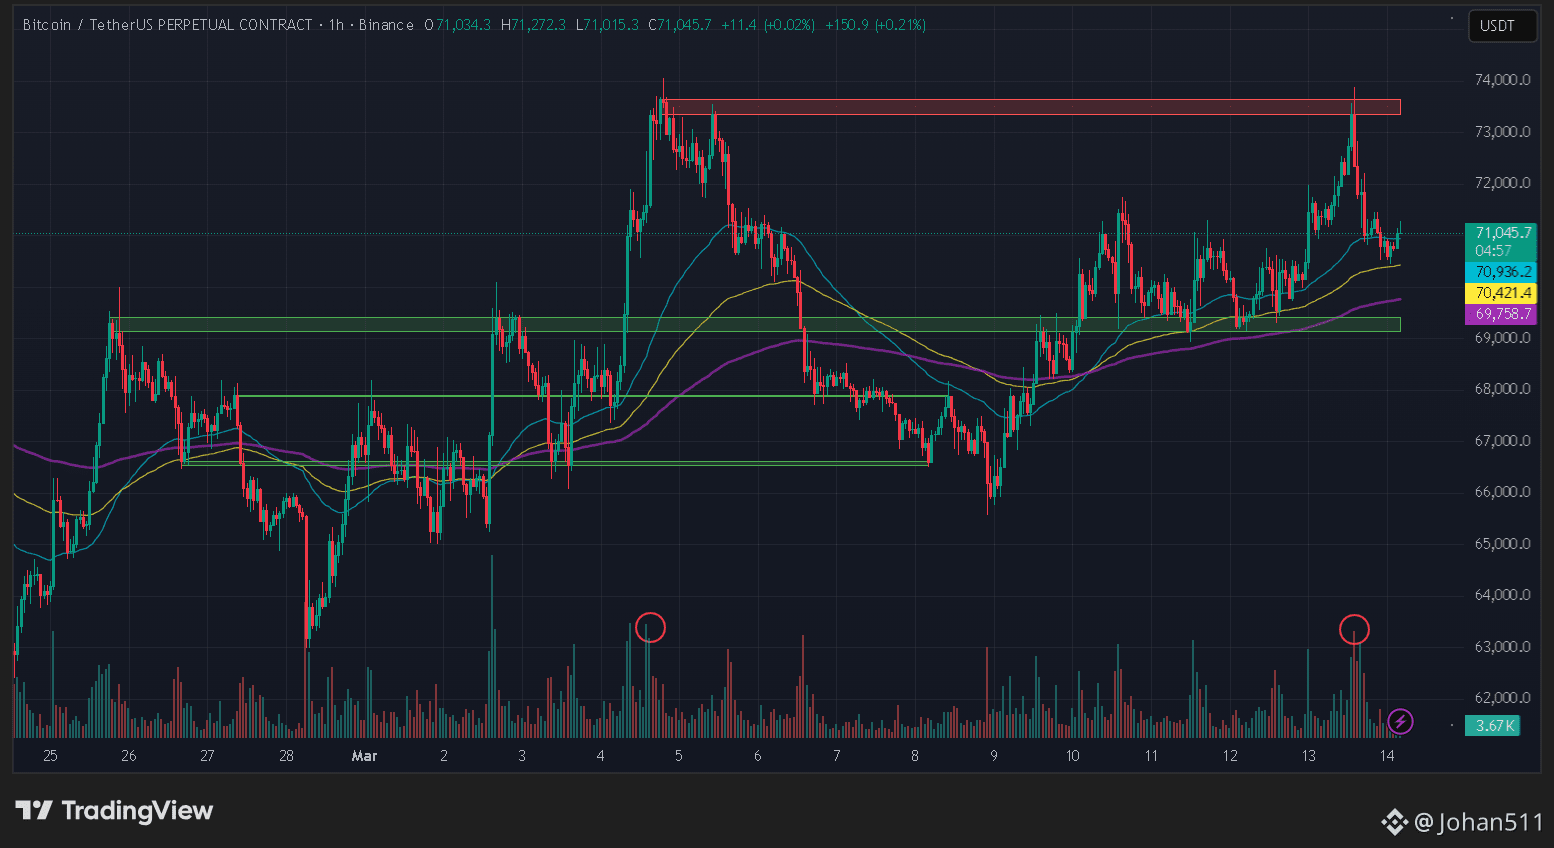Click the "Mar" month label on the time axis
Viewport: 1554px width, 848px height.
coord(364,756)
